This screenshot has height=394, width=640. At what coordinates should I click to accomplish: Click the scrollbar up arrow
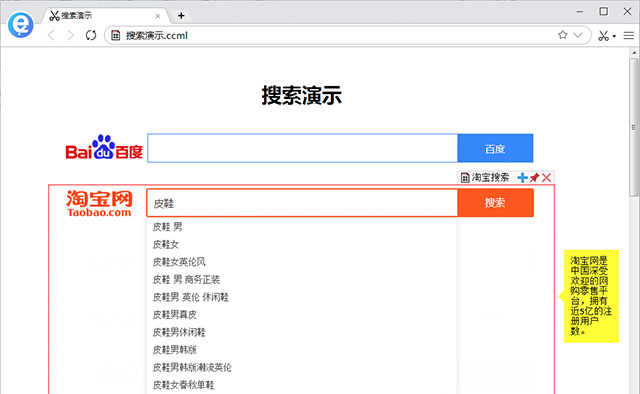click(x=634, y=53)
